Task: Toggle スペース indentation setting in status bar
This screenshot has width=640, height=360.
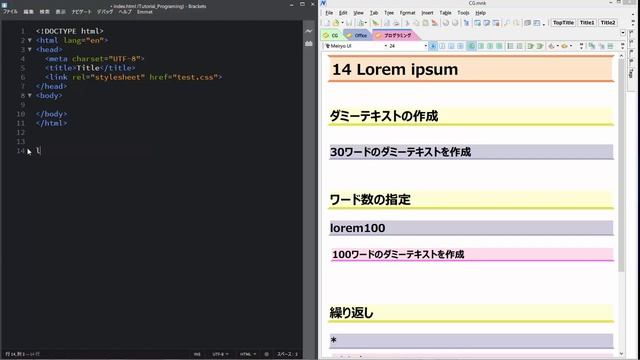Action: click(287, 354)
